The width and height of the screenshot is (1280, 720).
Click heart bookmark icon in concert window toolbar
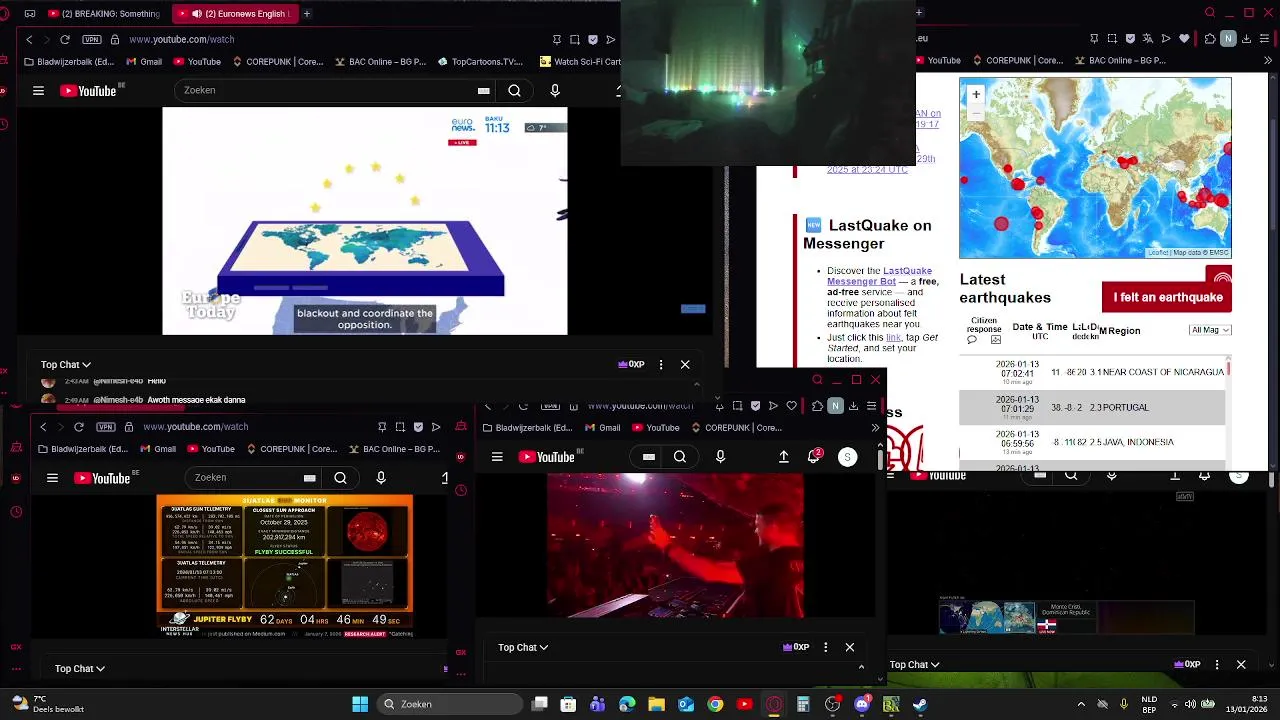(x=791, y=406)
